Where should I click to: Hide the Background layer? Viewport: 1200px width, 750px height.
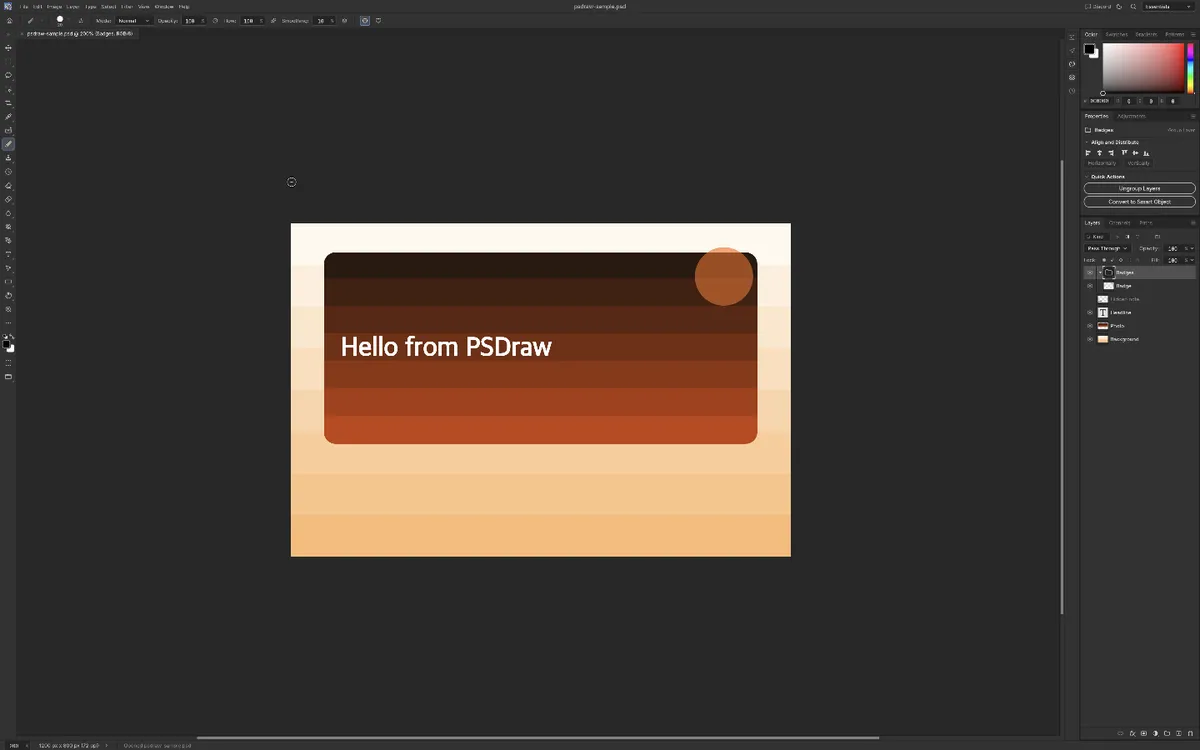tap(1090, 339)
